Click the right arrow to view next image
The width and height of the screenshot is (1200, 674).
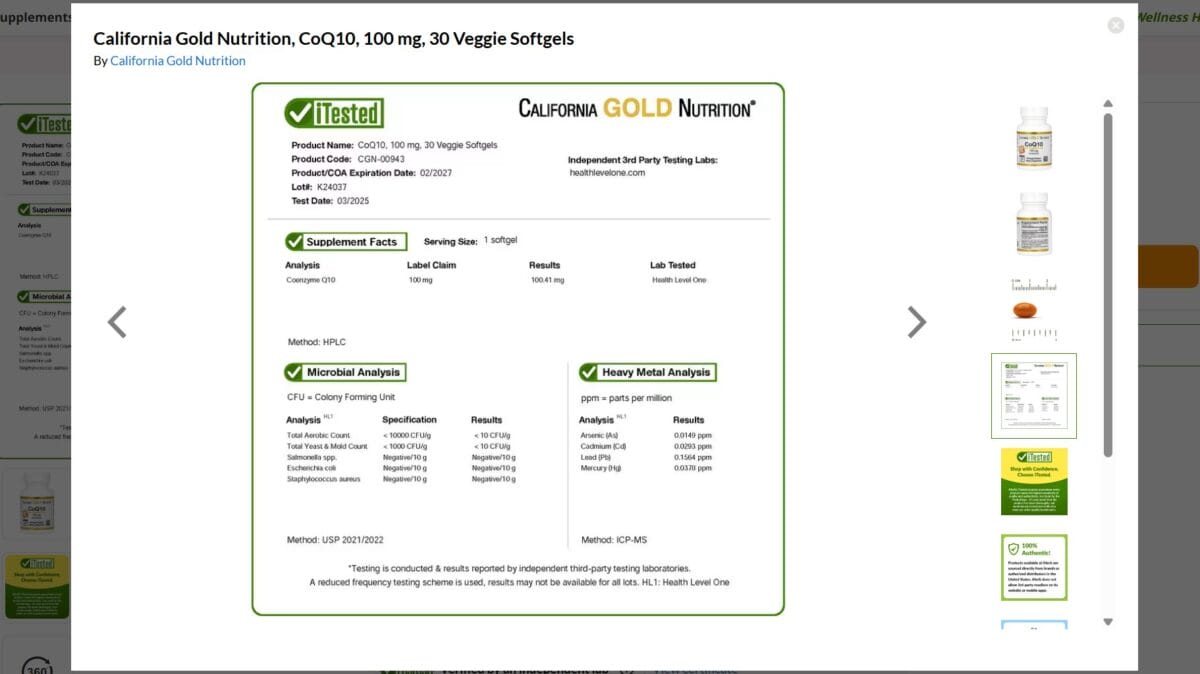pyautogui.click(x=916, y=322)
